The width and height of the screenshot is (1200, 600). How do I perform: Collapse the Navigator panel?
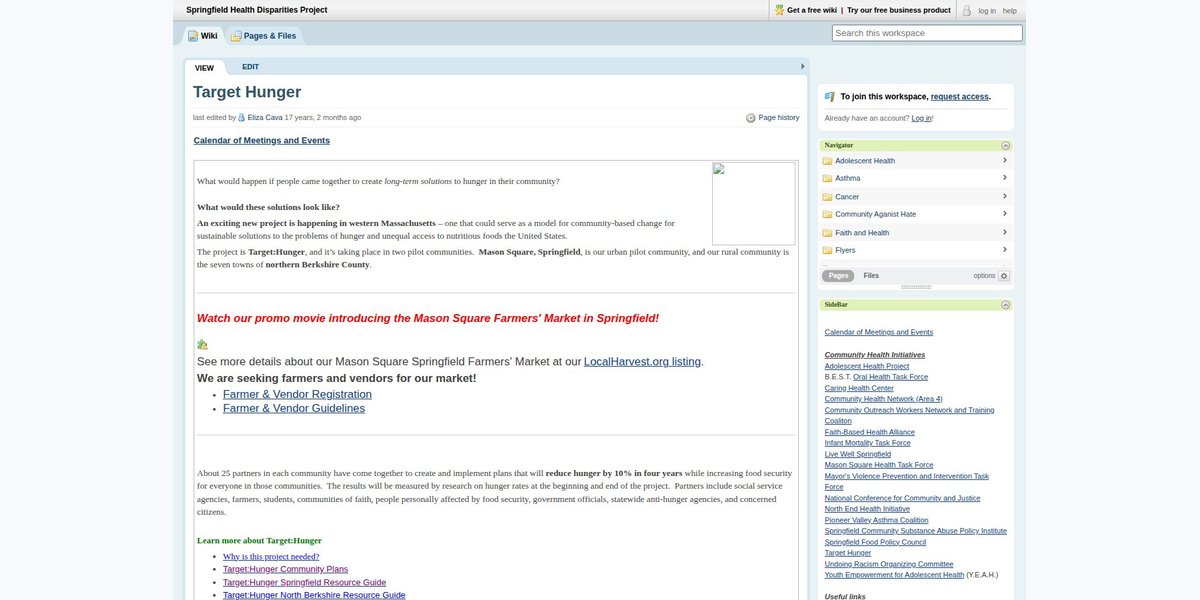[x=1005, y=145]
